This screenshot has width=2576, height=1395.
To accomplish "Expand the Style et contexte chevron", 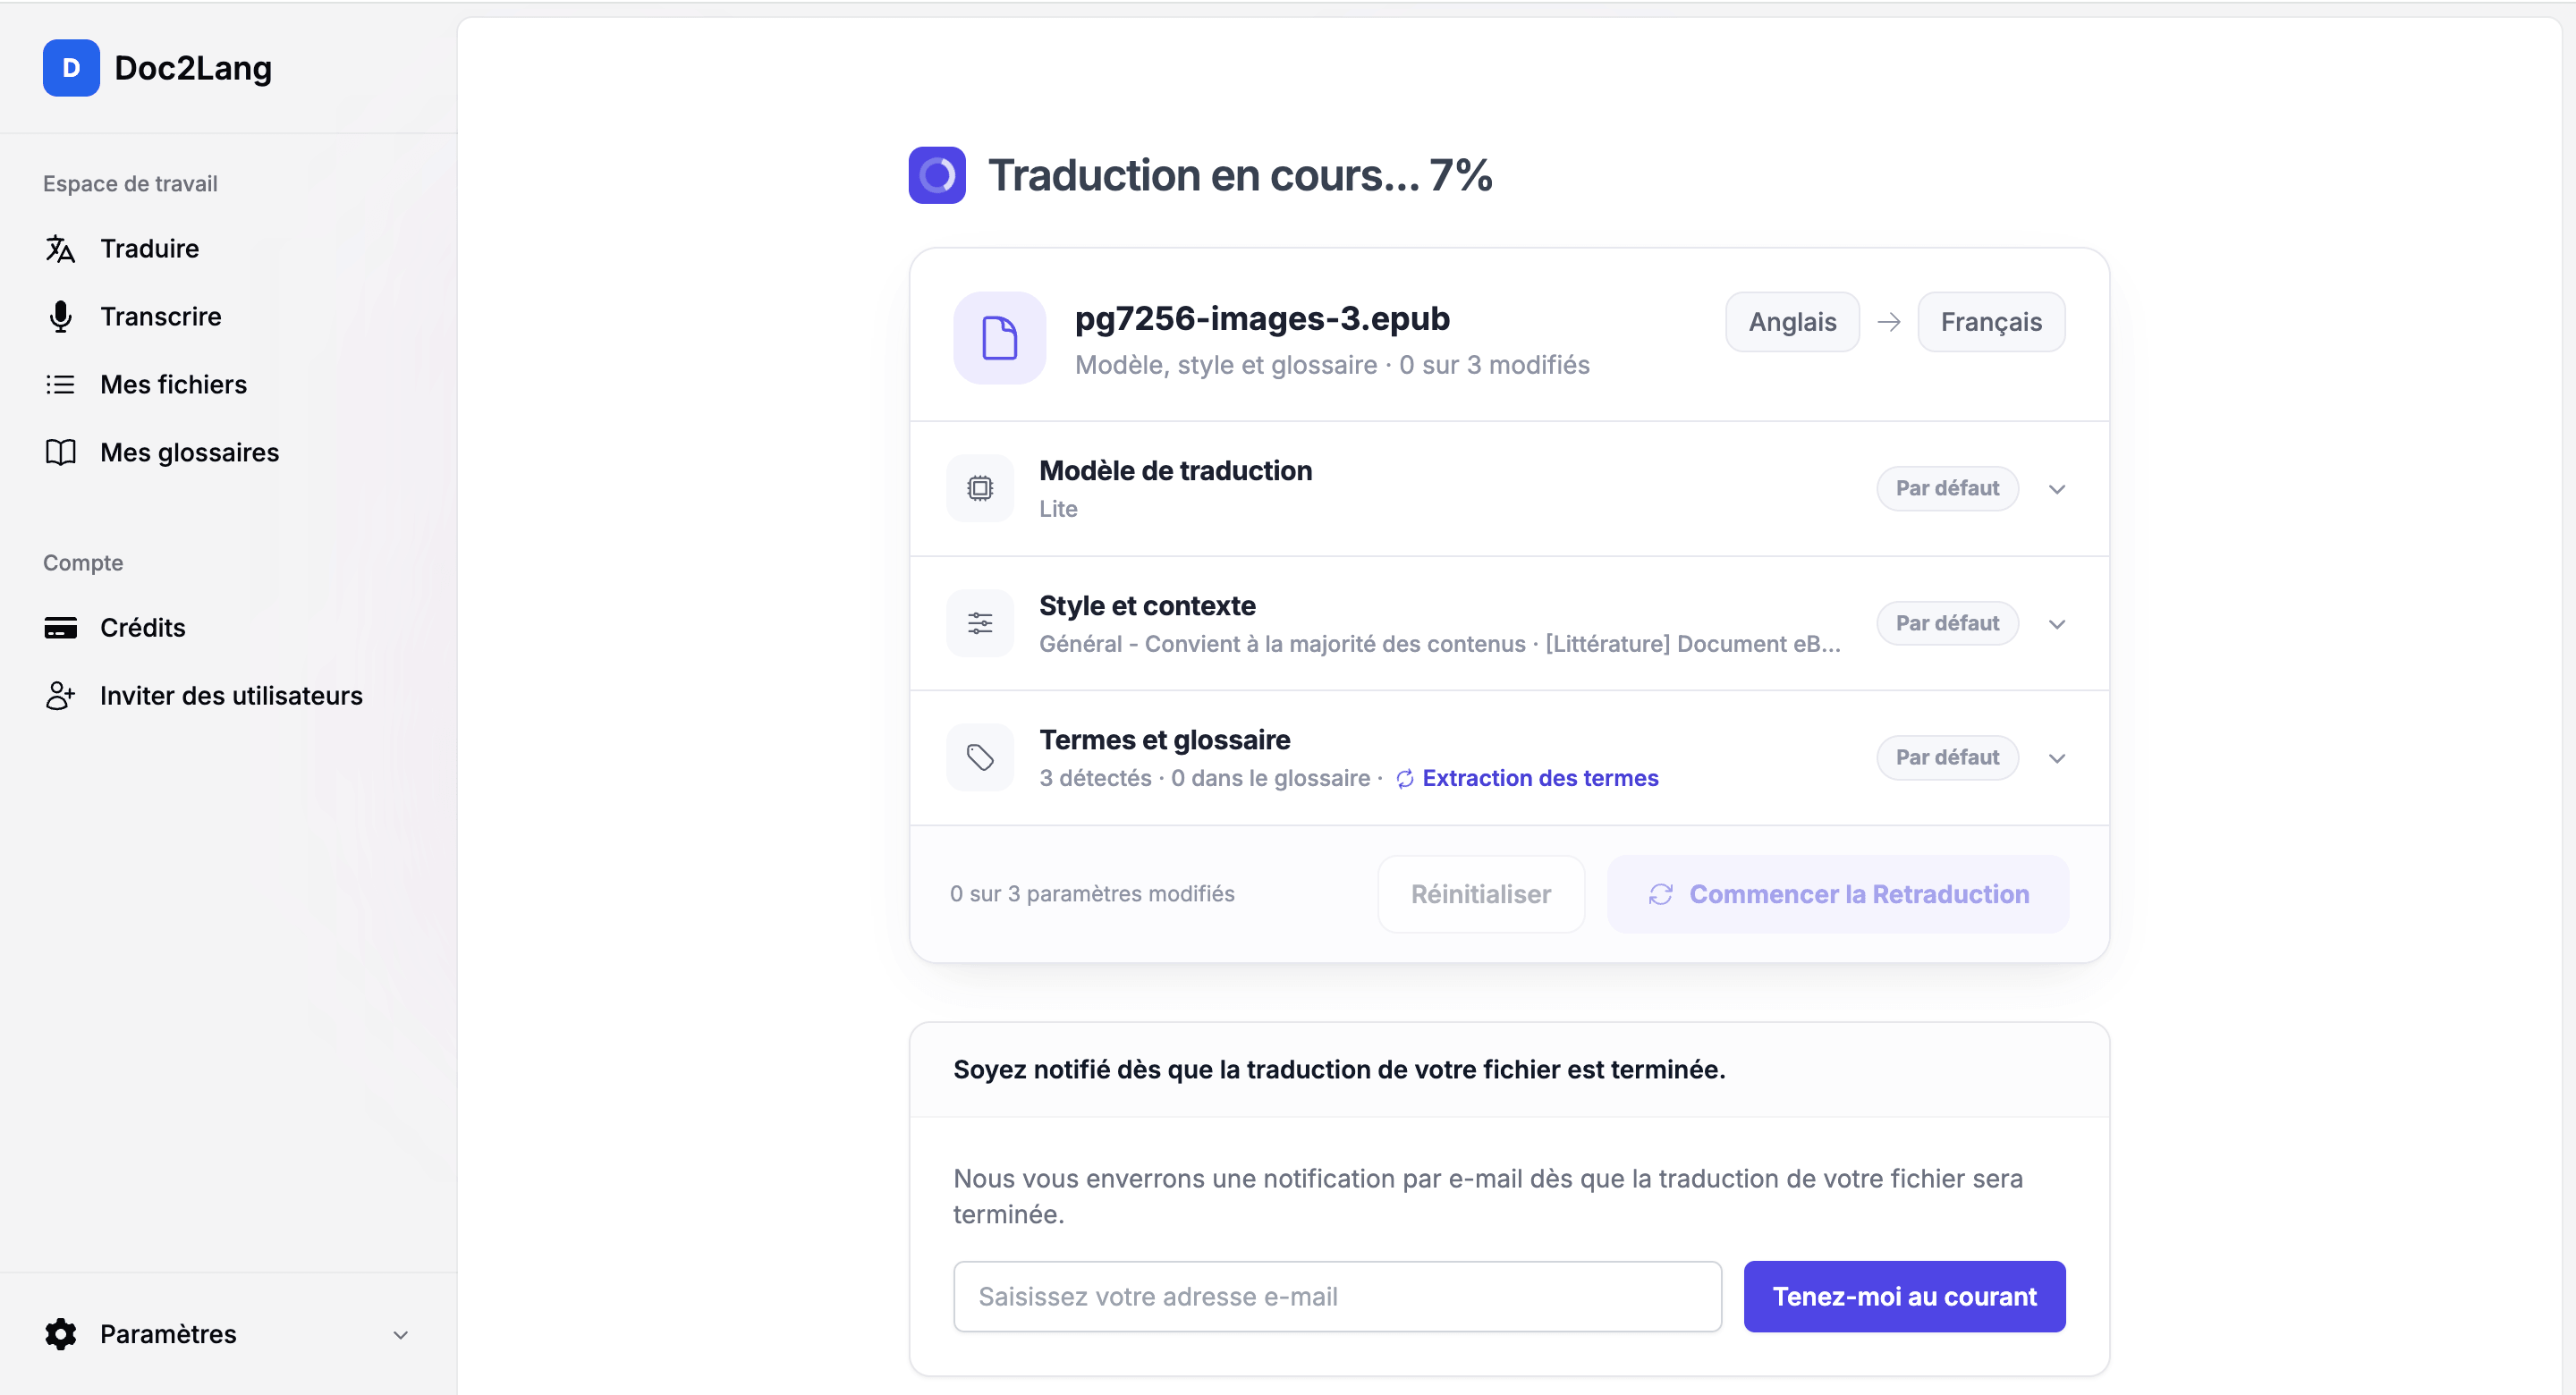I will coord(2057,624).
